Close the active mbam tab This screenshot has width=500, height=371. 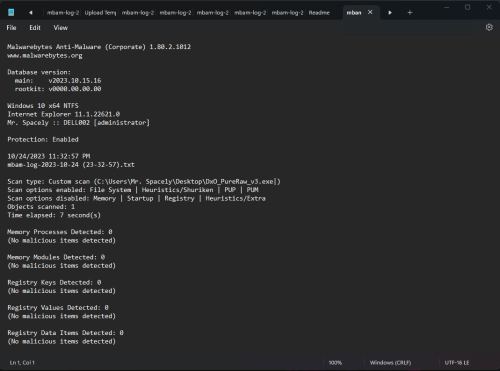370,12
